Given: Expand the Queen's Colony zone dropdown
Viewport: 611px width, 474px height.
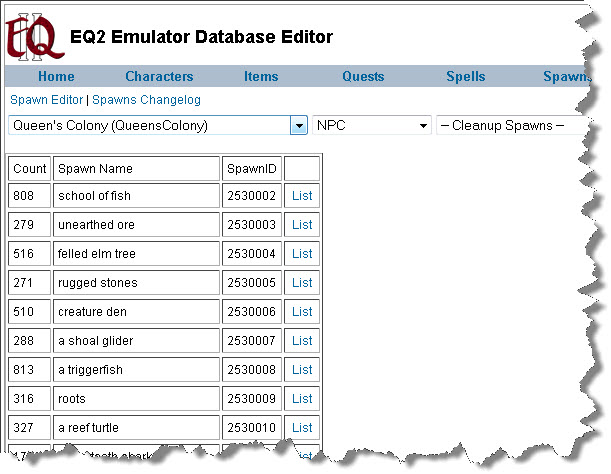Looking at the screenshot, I should pyautogui.click(x=298, y=126).
